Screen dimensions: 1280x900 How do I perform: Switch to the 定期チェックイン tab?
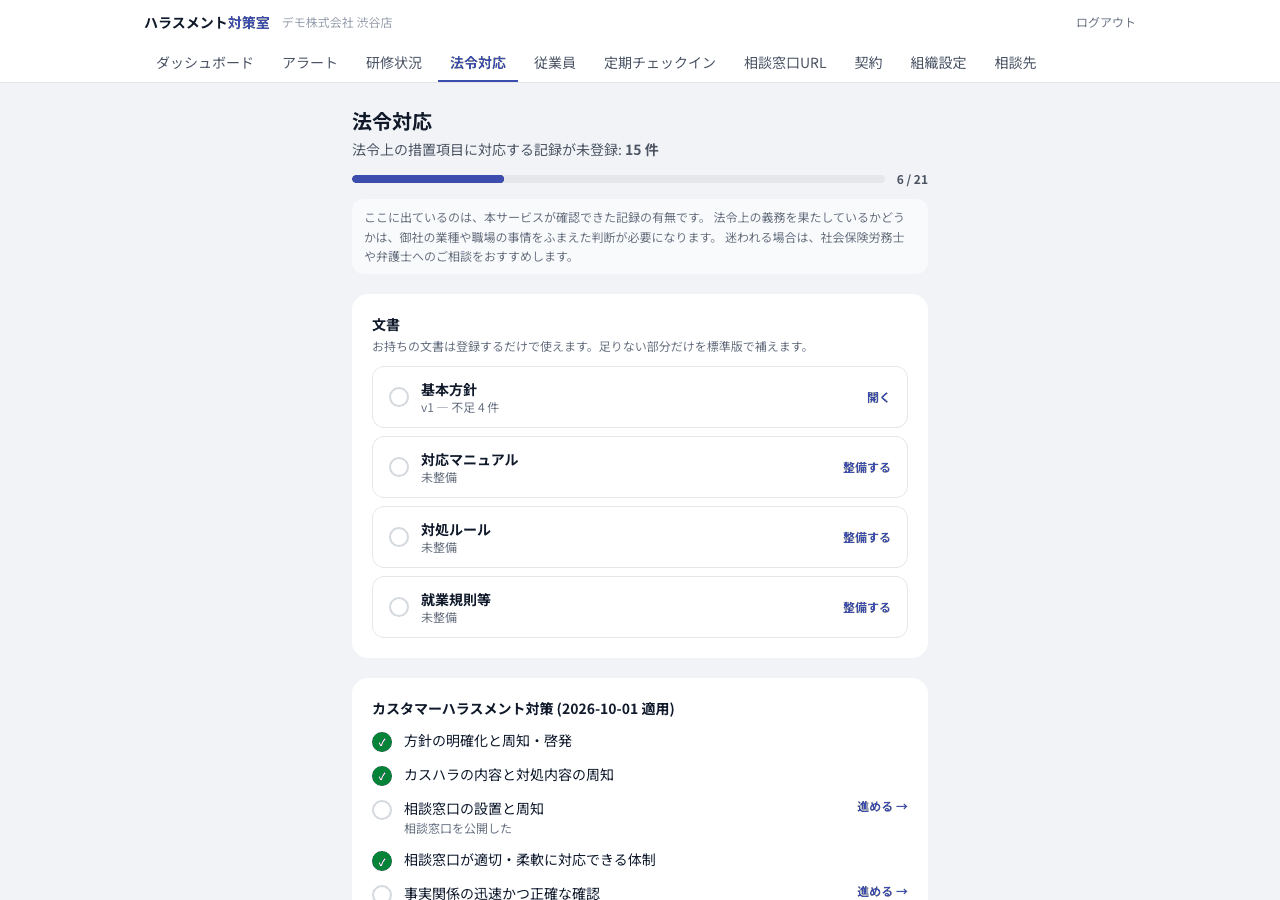(x=660, y=62)
